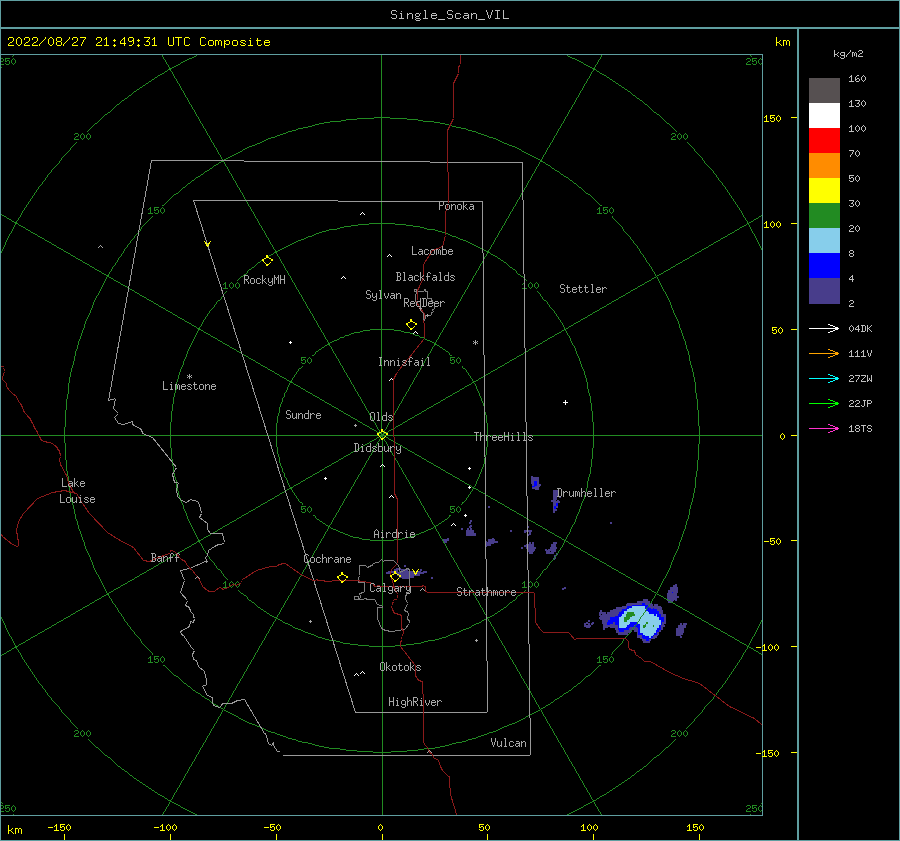Click the asterisk marker east of RedDeer
This screenshot has width=900, height=841.
(475, 343)
